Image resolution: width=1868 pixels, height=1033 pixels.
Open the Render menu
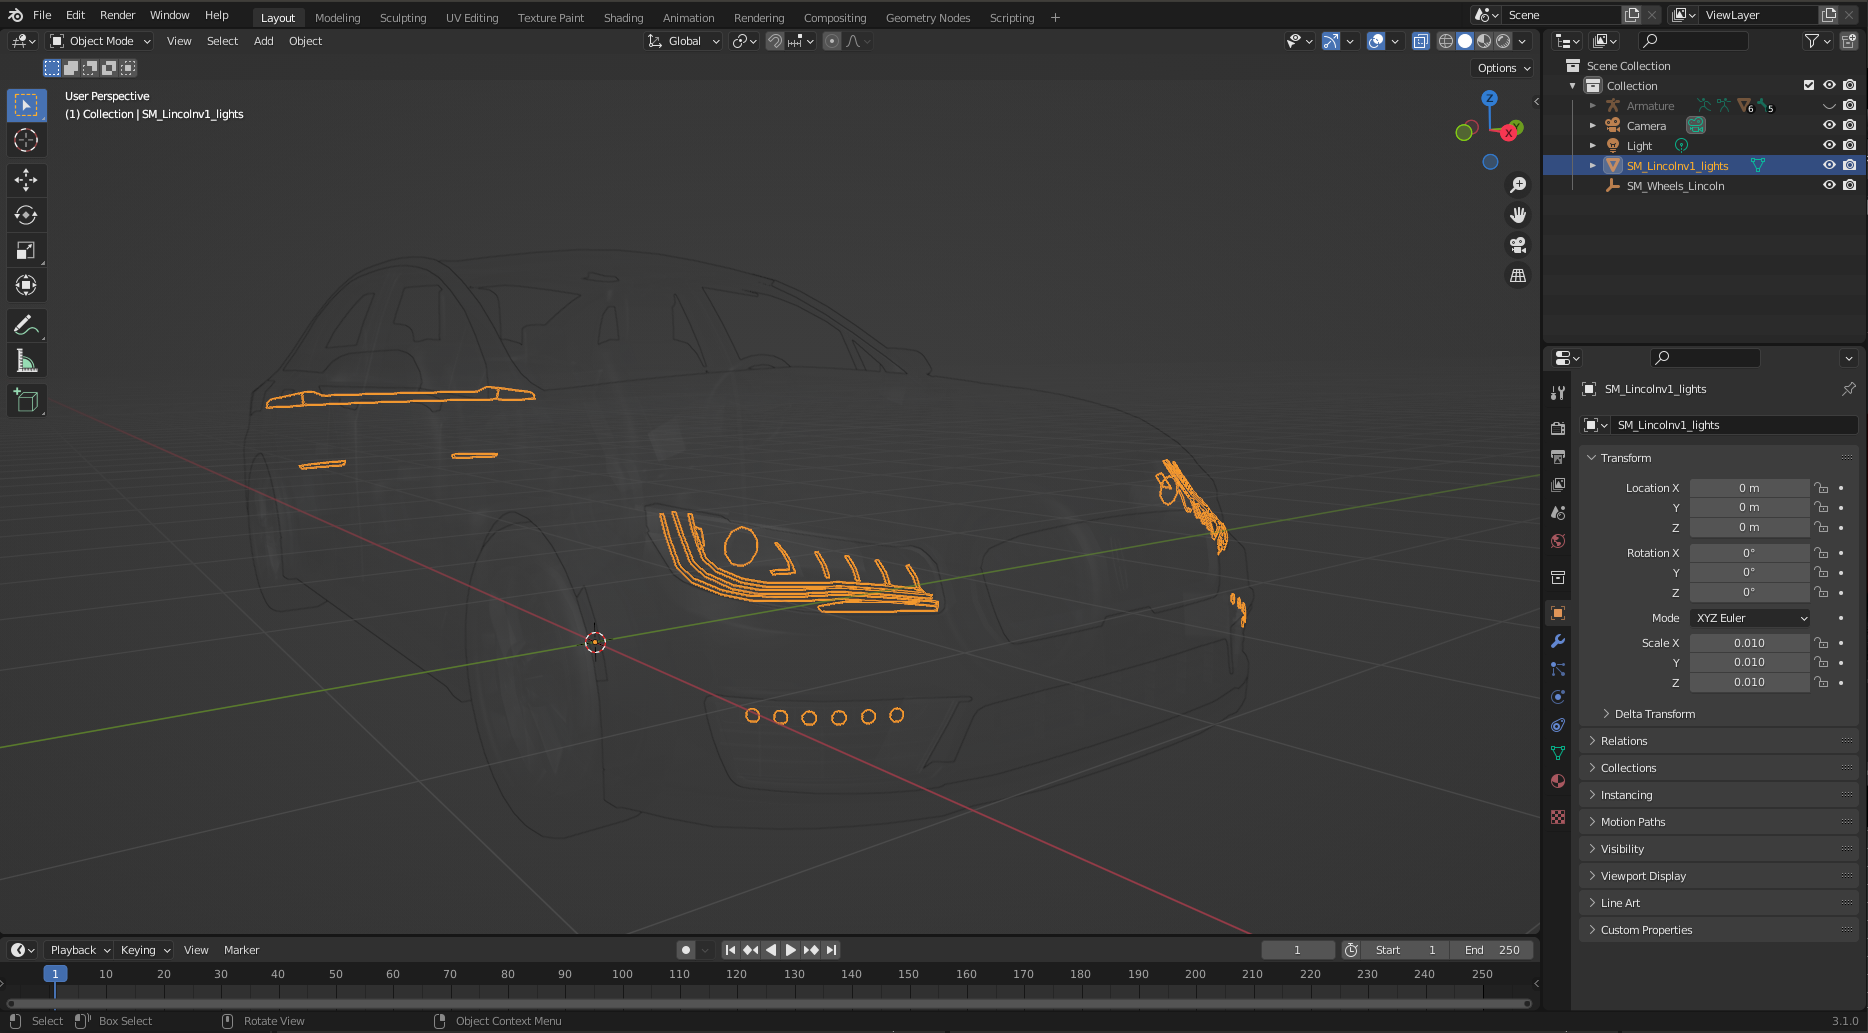coord(117,15)
